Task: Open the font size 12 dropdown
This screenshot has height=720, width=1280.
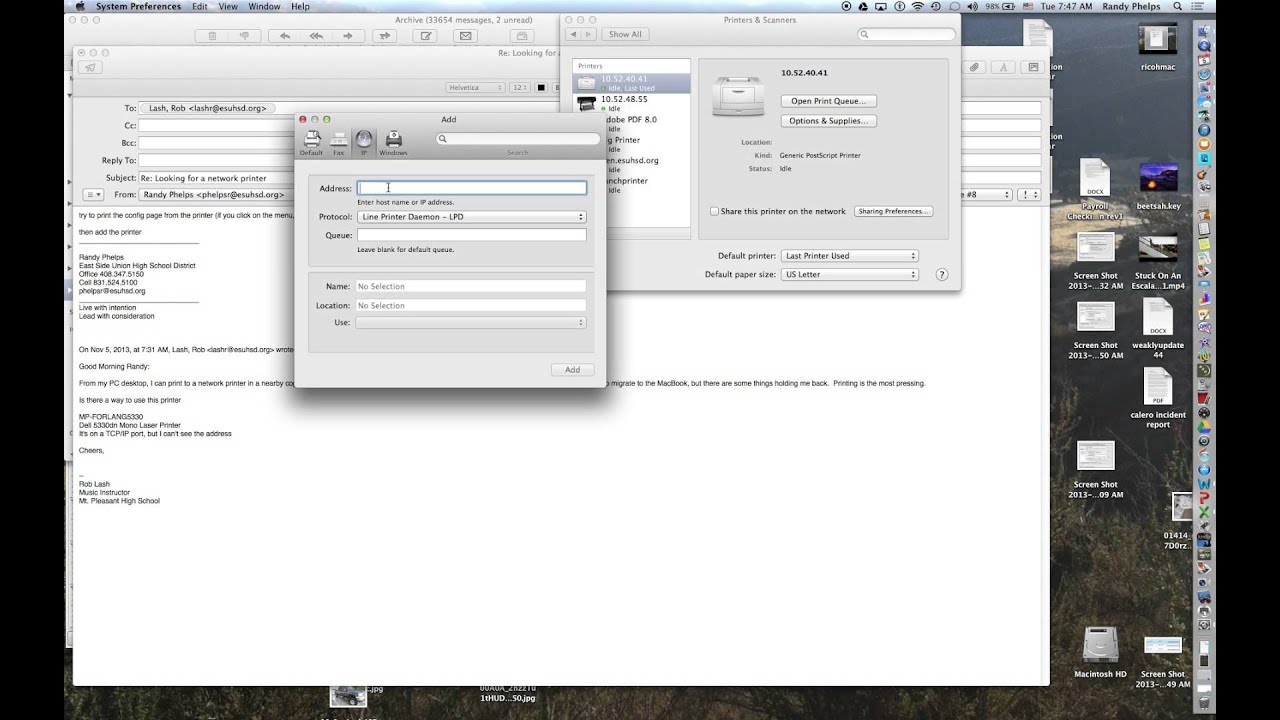Action: click(520, 88)
